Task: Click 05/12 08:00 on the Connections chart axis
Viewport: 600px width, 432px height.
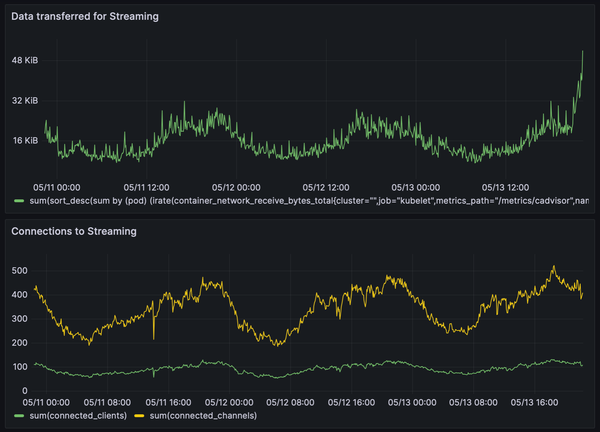Action: pyautogui.click(x=290, y=403)
